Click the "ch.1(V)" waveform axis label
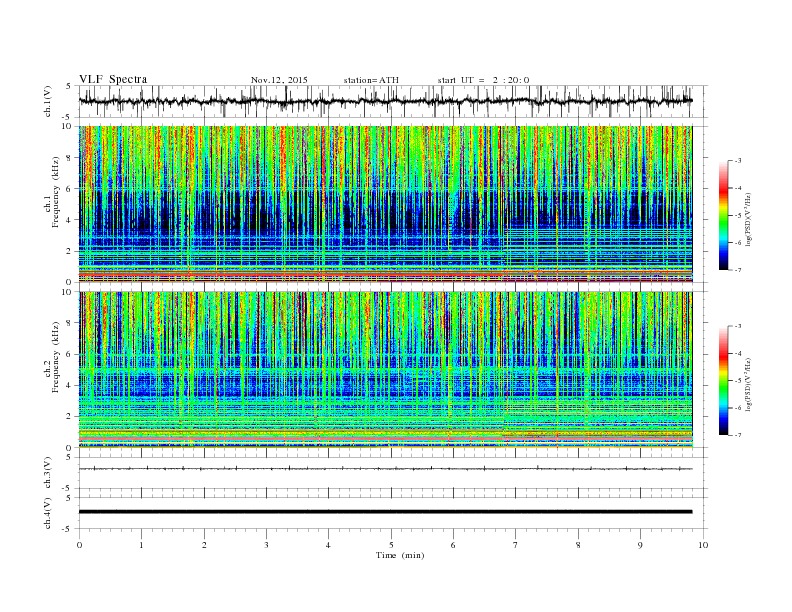The height and width of the screenshot is (612, 792). (48, 101)
